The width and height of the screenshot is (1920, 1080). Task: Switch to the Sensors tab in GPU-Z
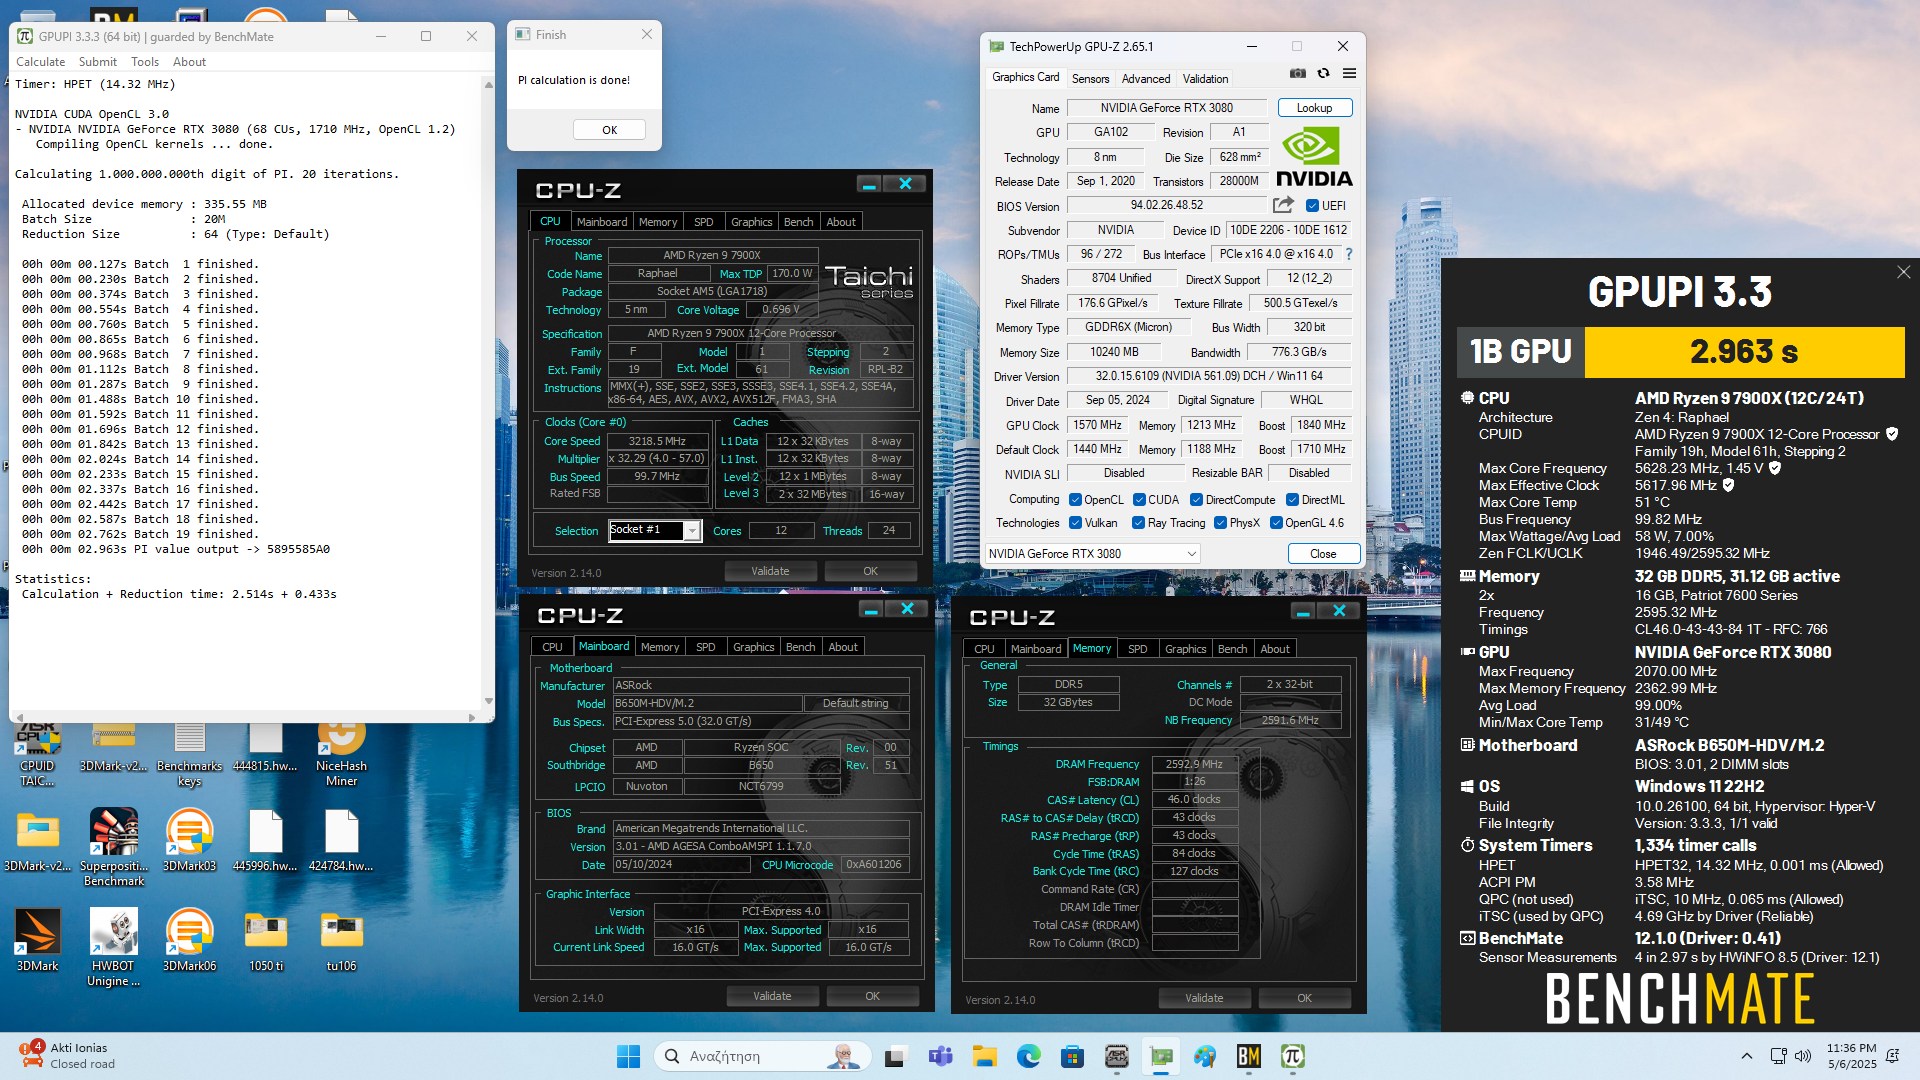point(1090,79)
